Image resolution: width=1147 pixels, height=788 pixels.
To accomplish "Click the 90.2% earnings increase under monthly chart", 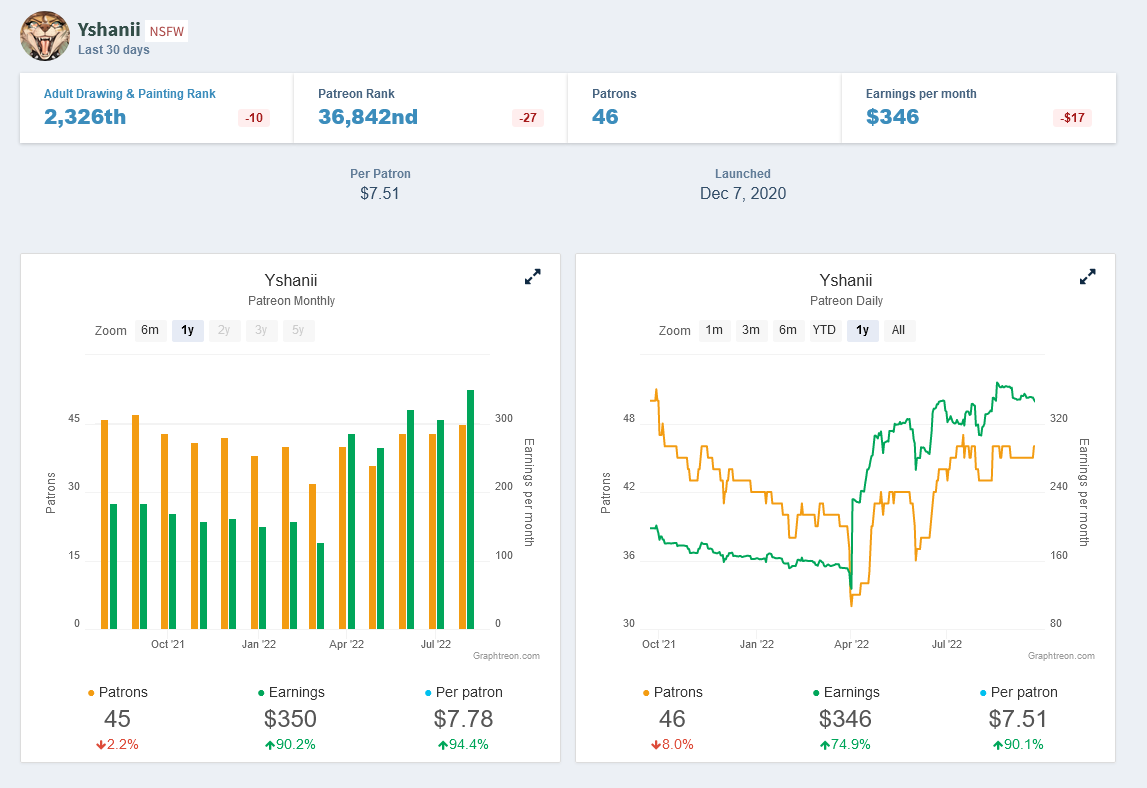I will click(290, 745).
